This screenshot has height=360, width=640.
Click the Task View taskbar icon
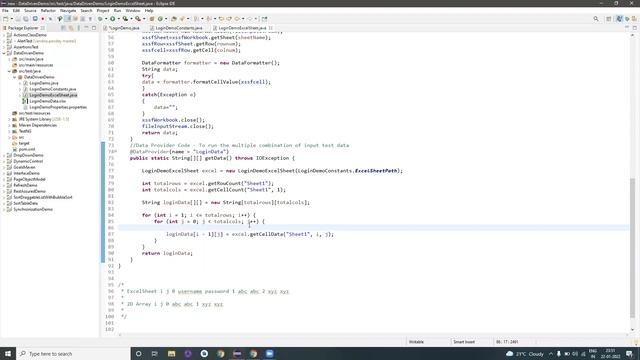tap(155, 353)
